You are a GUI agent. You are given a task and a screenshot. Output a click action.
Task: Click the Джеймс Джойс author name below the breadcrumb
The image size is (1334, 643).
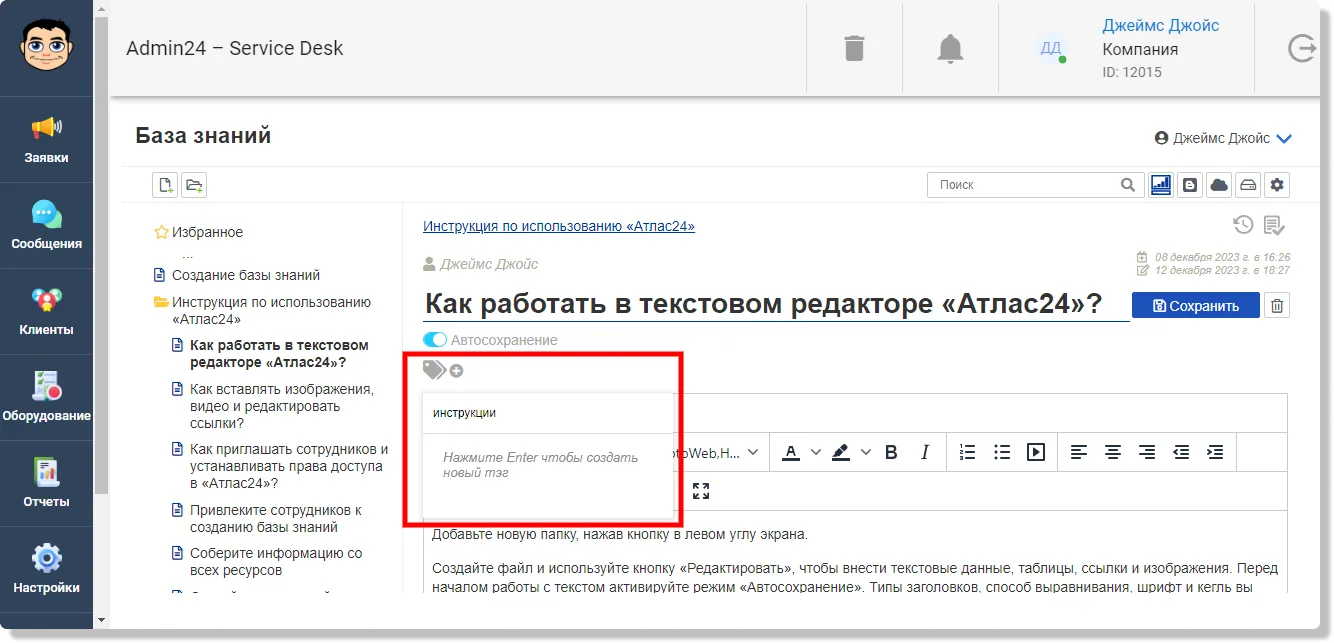(489, 264)
